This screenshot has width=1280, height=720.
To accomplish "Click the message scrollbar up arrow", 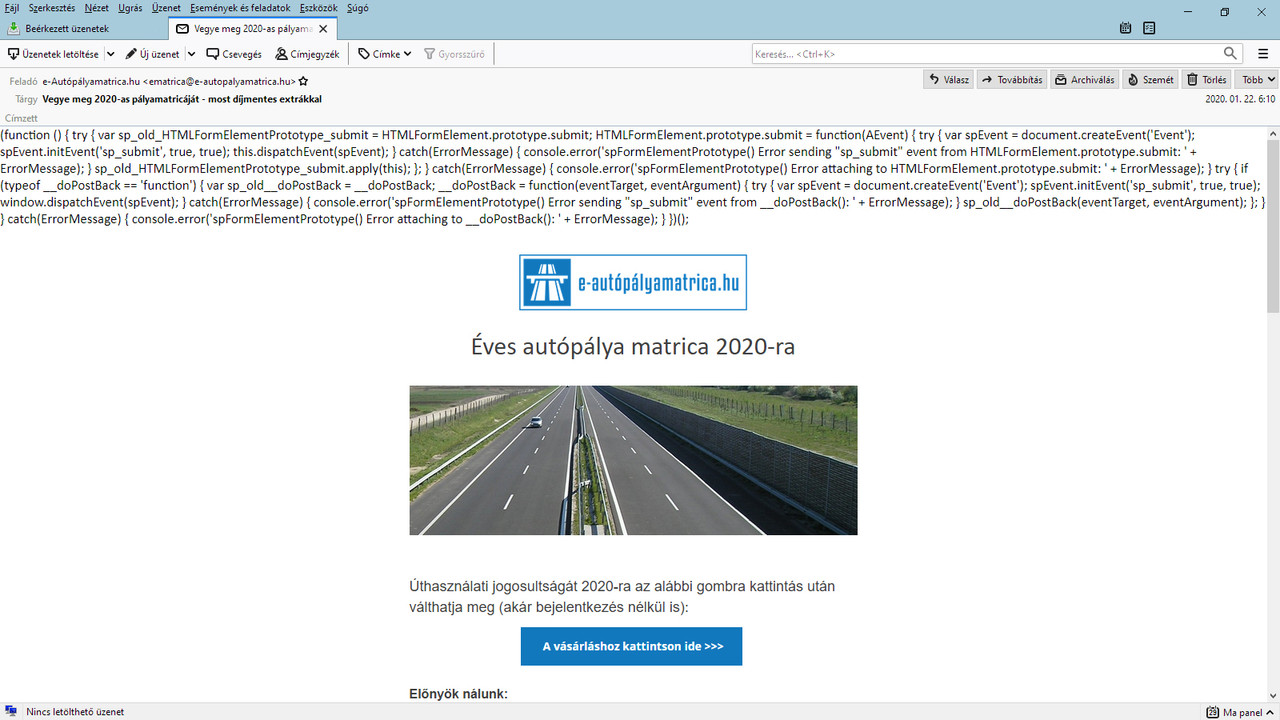I will [x=1273, y=132].
